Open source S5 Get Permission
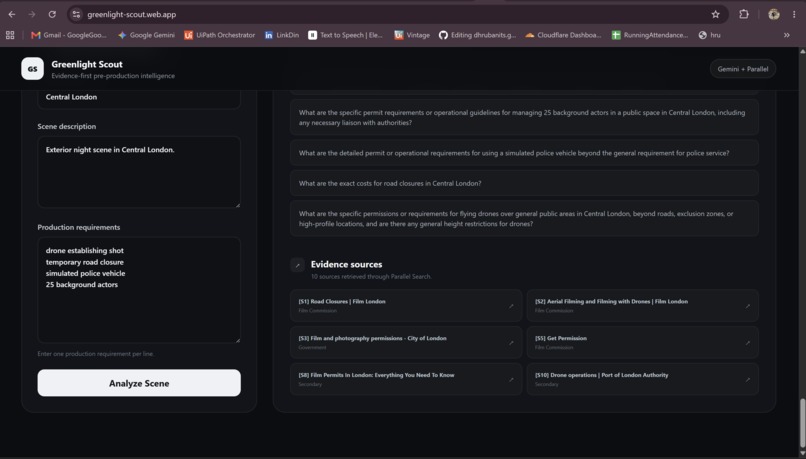 tap(643, 342)
